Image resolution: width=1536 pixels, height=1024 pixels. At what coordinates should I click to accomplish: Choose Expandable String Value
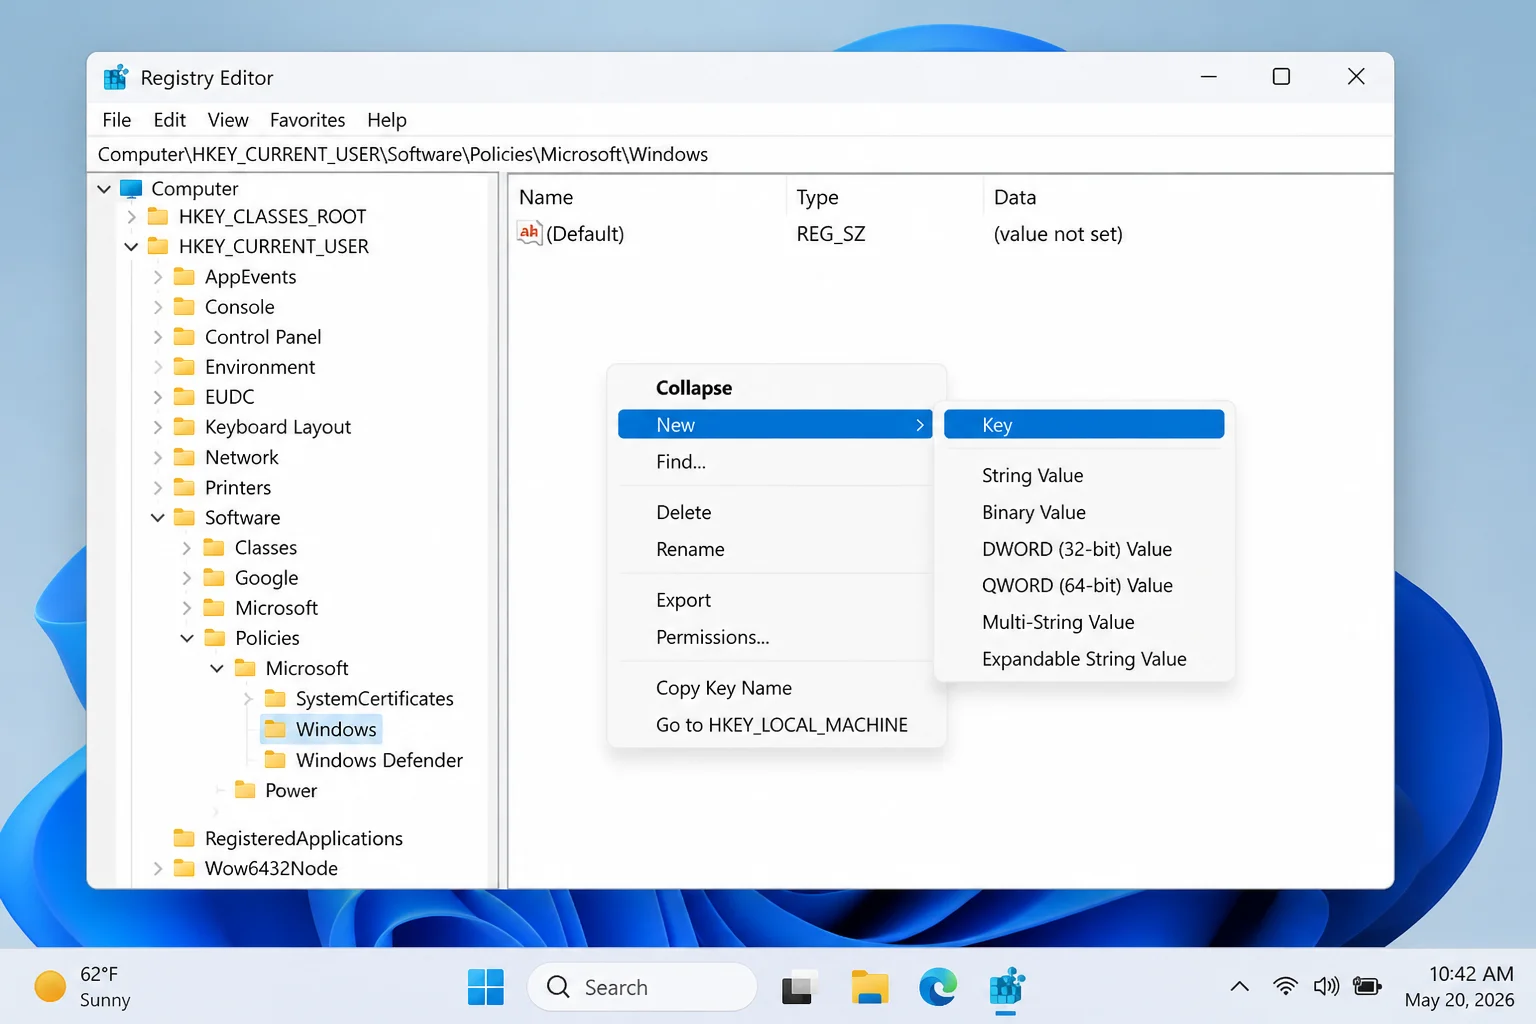click(1084, 659)
